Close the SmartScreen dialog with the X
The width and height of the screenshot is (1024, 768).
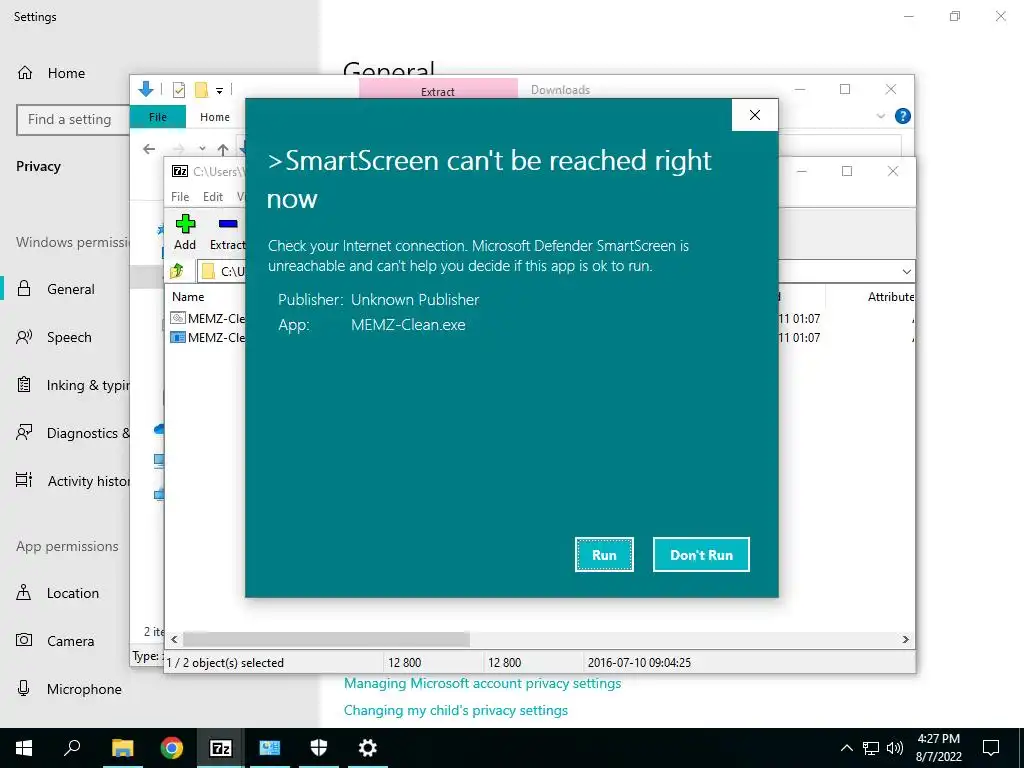755,115
